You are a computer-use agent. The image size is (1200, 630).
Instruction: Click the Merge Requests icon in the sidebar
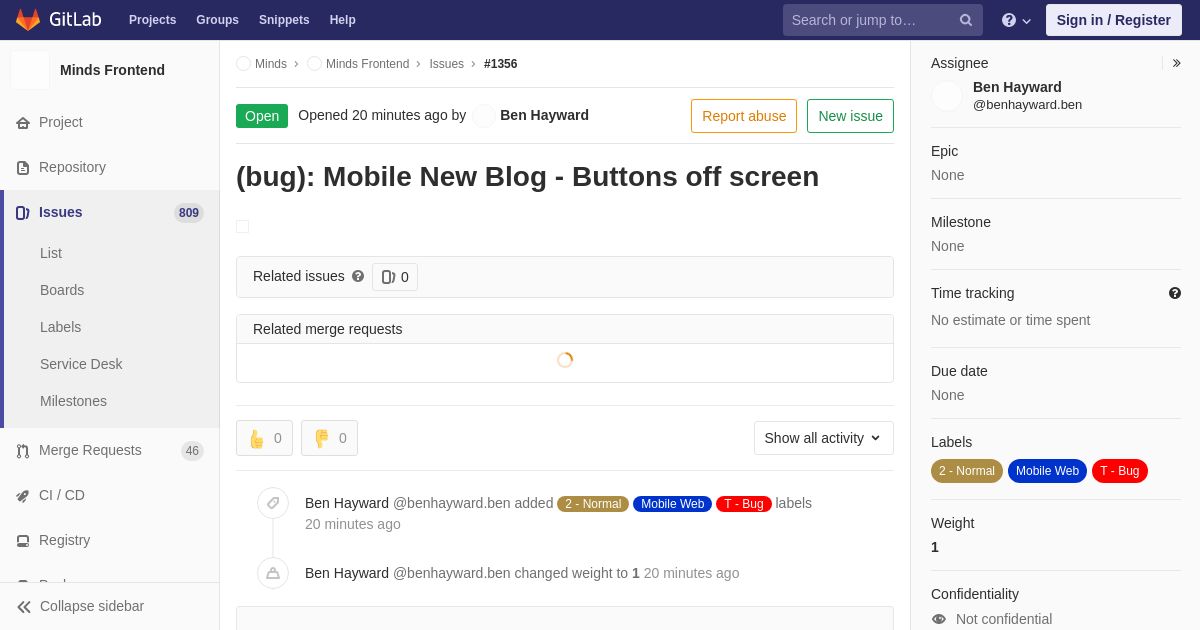click(23, 451)
